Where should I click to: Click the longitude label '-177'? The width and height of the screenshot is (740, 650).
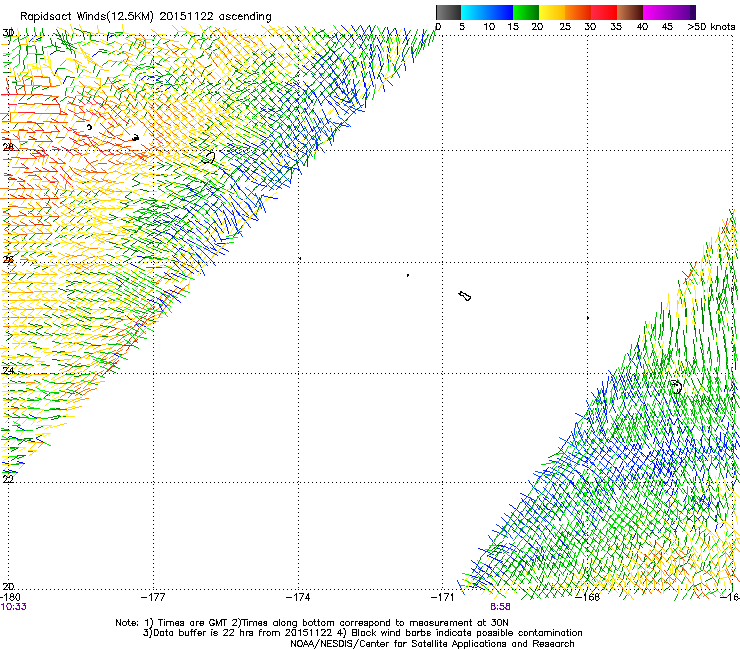(x=153, y=597)
